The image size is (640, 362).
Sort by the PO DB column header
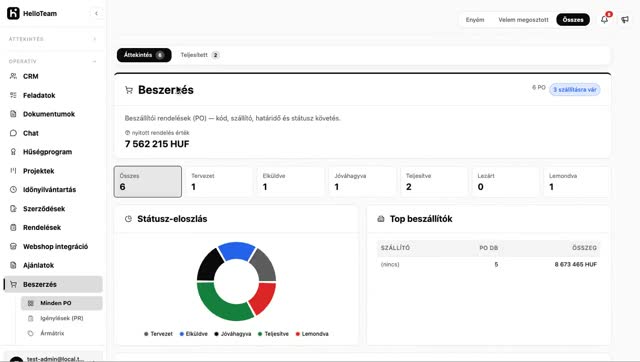(489, 248)
